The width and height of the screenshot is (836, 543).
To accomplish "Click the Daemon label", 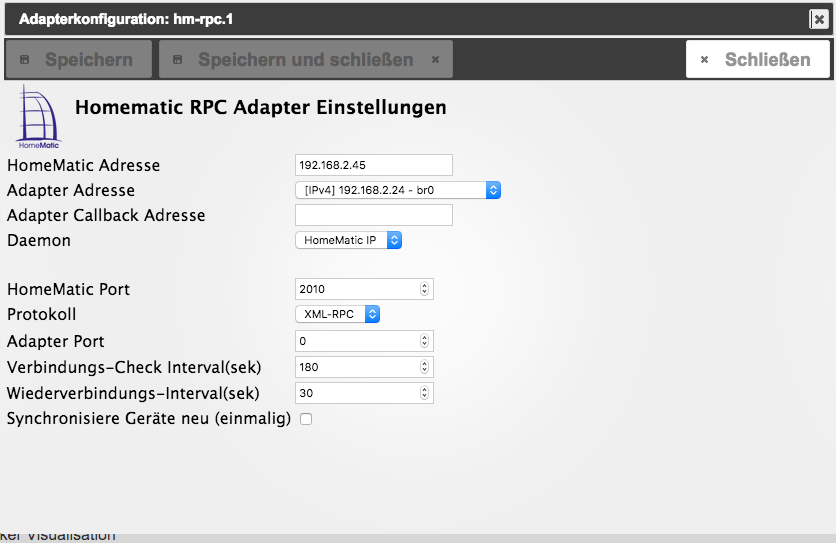I will pyautogui.click(x=39, y=240).
